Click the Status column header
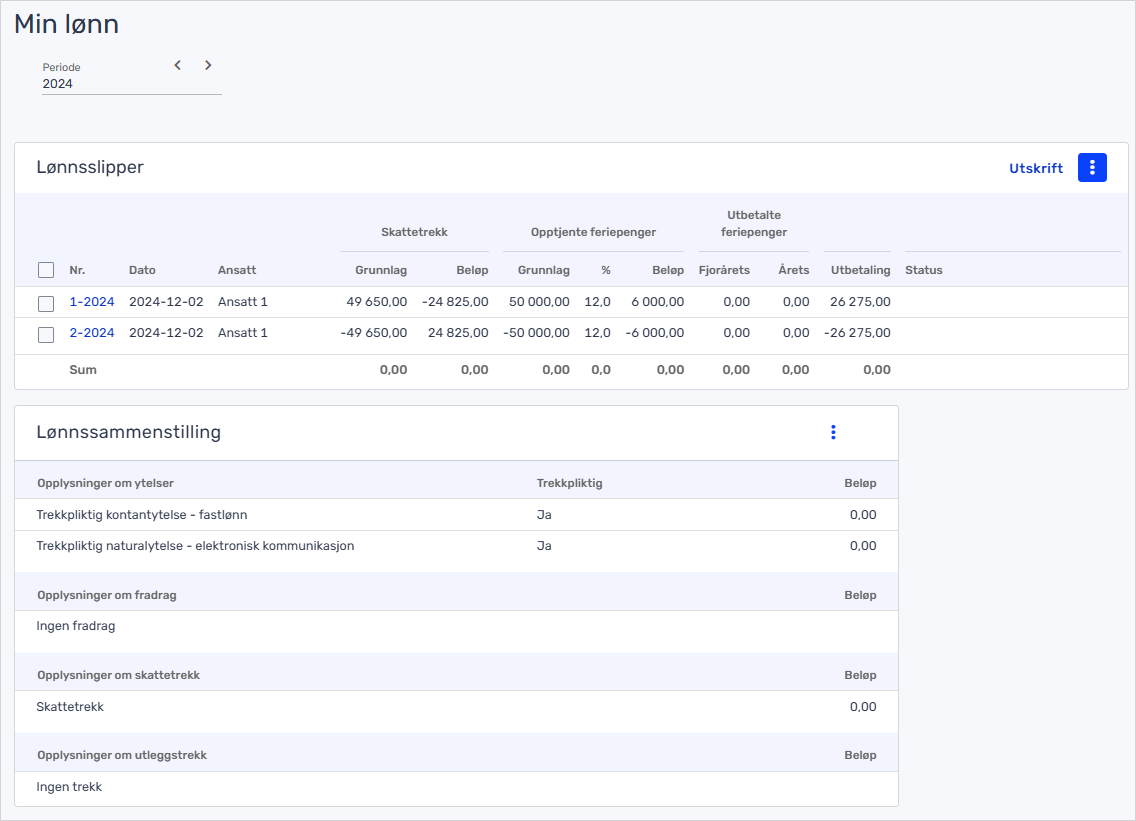The image size is (1136, 821). pyautogui.click(x=924, y=270)
